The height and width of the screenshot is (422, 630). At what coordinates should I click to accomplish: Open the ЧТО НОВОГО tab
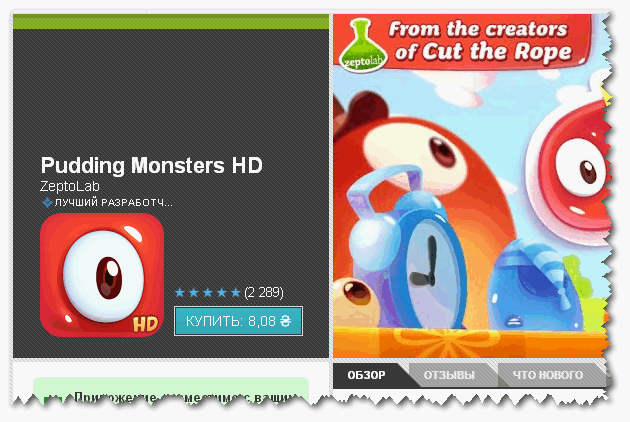tap(548, 375)
